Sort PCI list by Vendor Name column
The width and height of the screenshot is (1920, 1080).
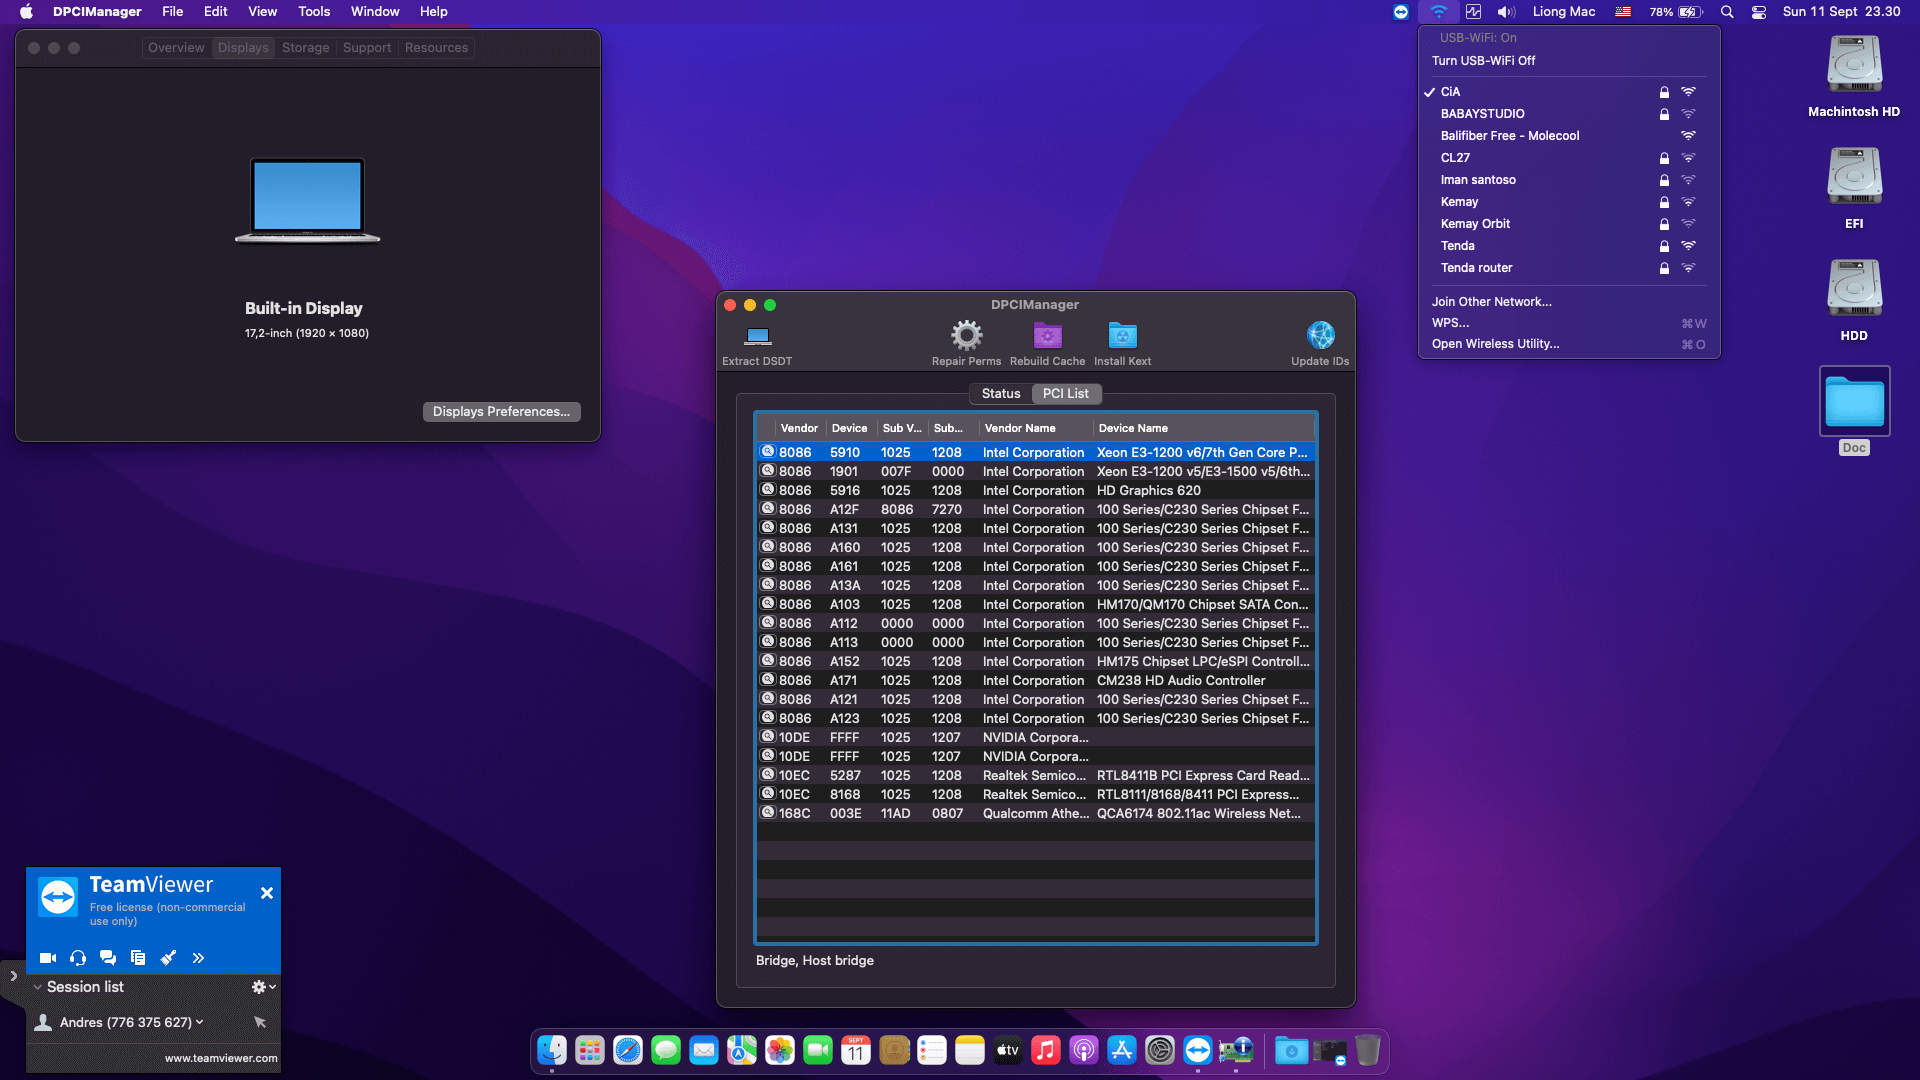pyautogui.click(x=1034, y=428)
